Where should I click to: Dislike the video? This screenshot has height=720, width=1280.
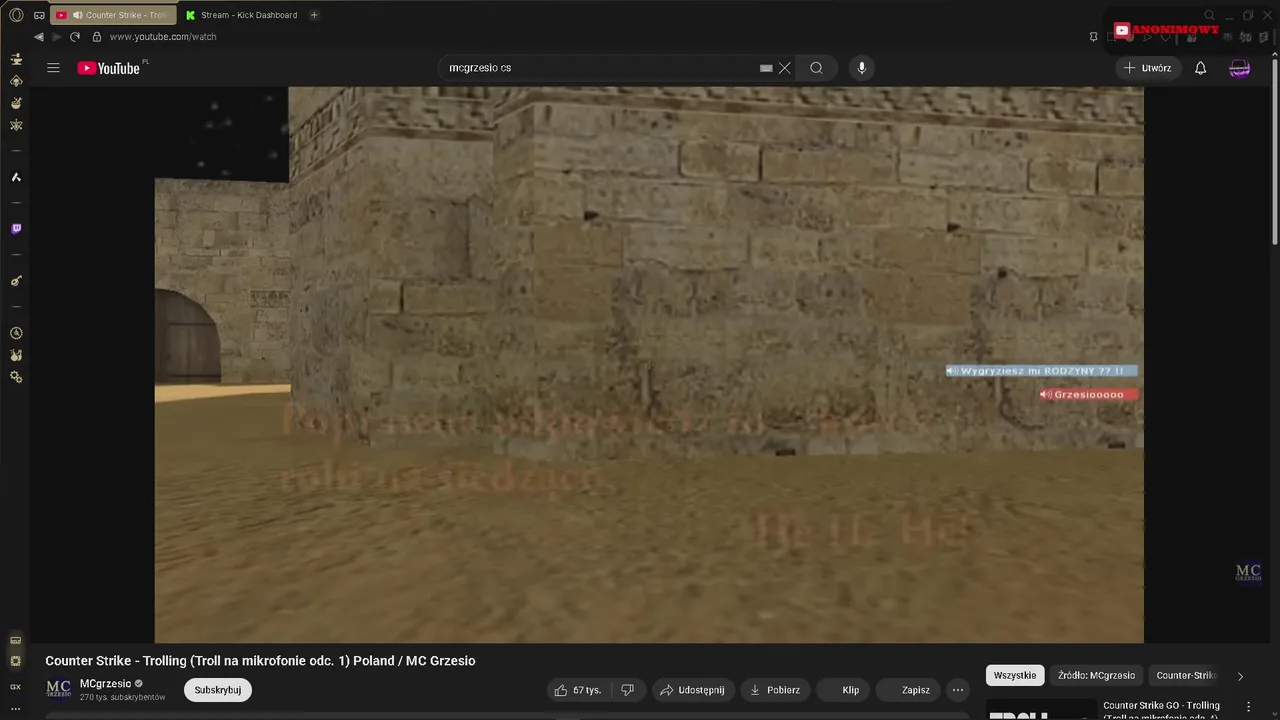click(x=628, y=690)
